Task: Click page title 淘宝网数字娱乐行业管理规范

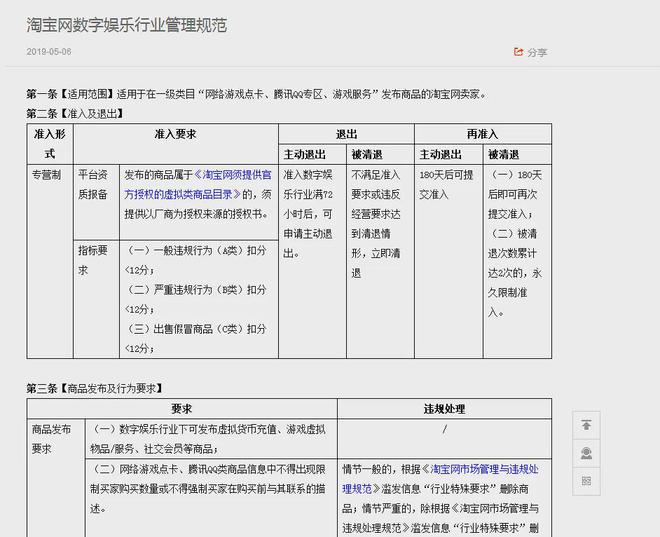Action: (x=127, y=25)
